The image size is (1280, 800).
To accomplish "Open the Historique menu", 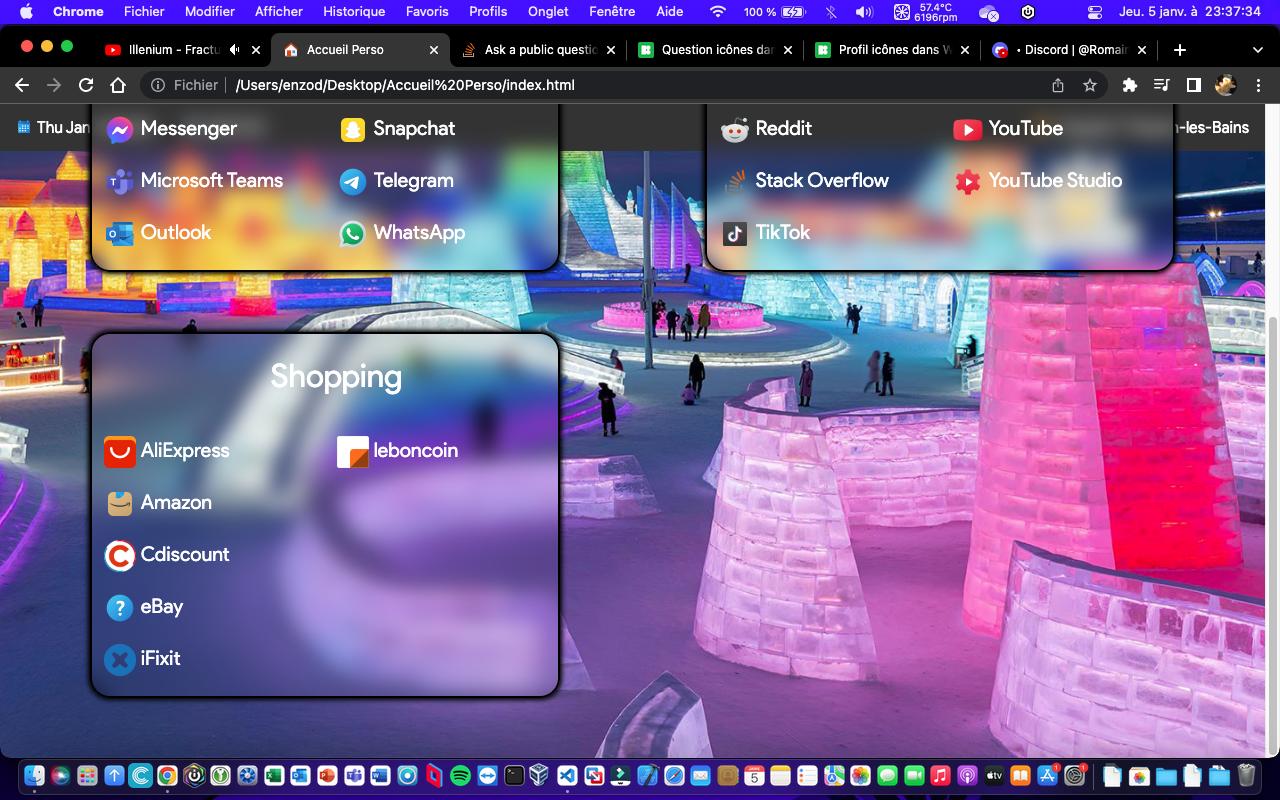I will (x=354, y=12).
